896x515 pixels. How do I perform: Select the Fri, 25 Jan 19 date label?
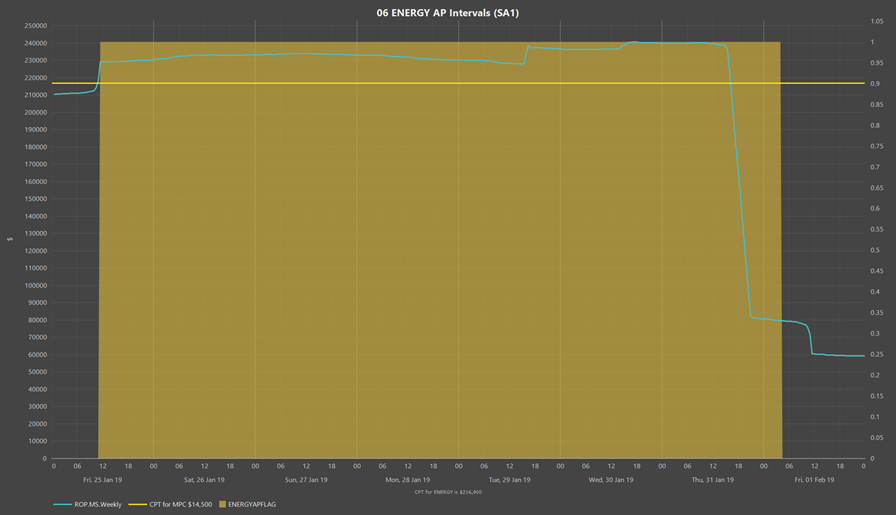pyautogui.click(x=103, y=480)
